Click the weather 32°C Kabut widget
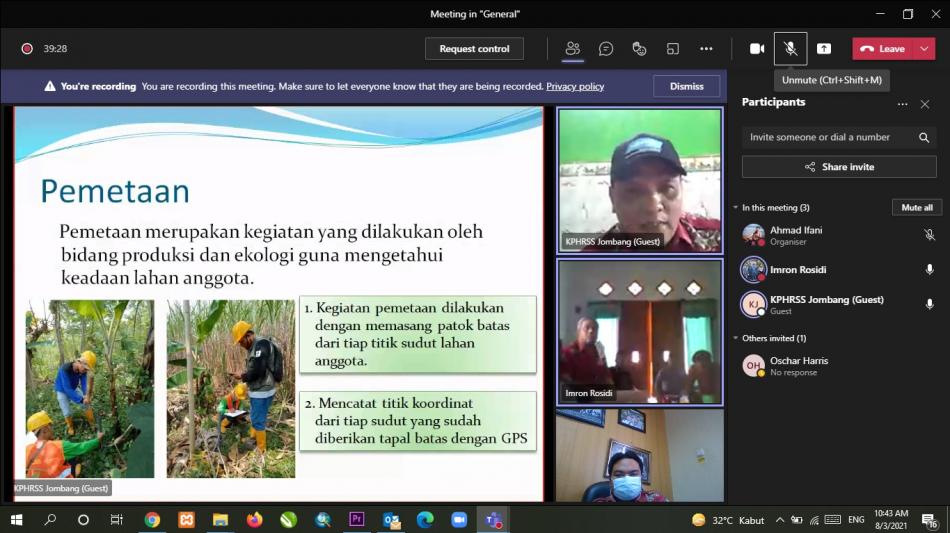Screen dimensions: 950x533 coord(728,520)
